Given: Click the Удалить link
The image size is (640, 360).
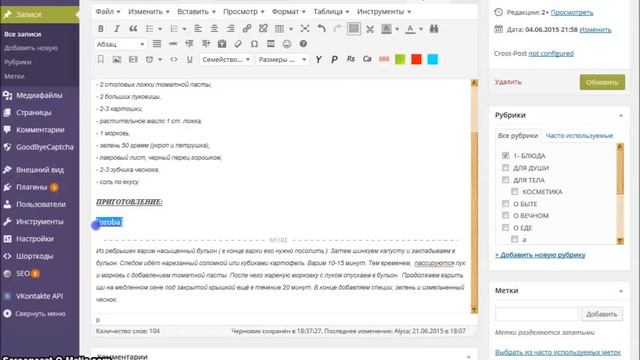Looking at the screenshot, I should (508, 82).
